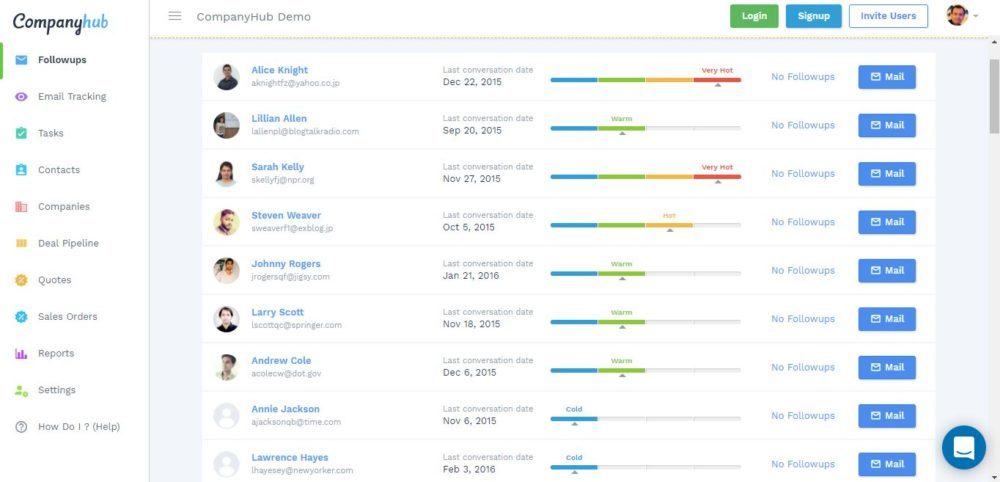Click the Deal Pipeline icon
This screenshot has width=1000, height=482.
pyautogui.click(x=21, y=243)
